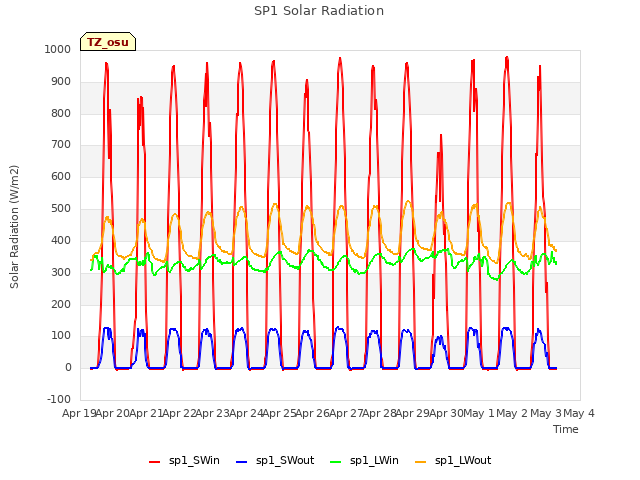
Task: Click the green sp1_LWin legend color marker
Action: point(336,462)
